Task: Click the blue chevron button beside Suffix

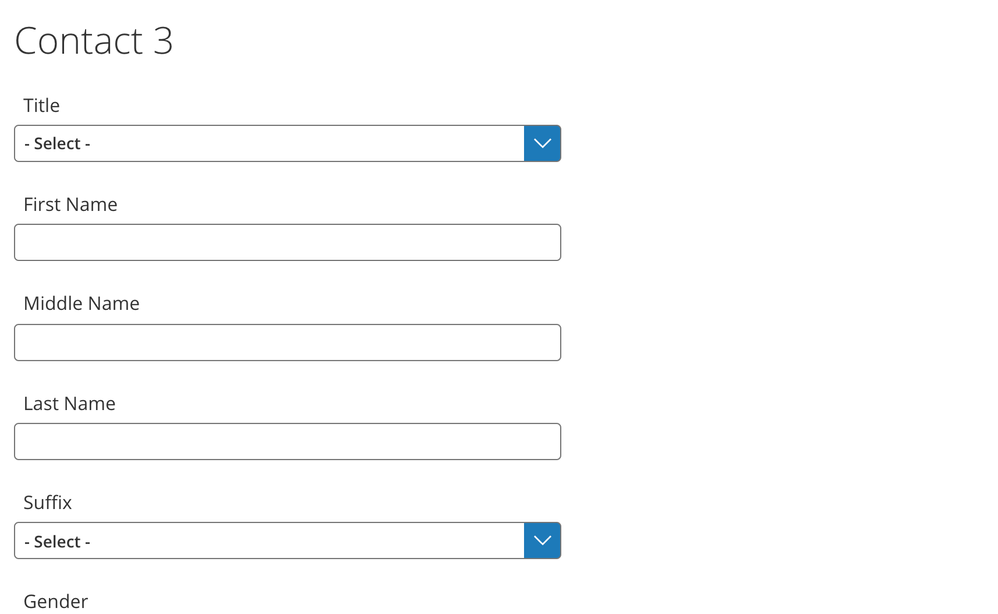Action: (541, 541)
